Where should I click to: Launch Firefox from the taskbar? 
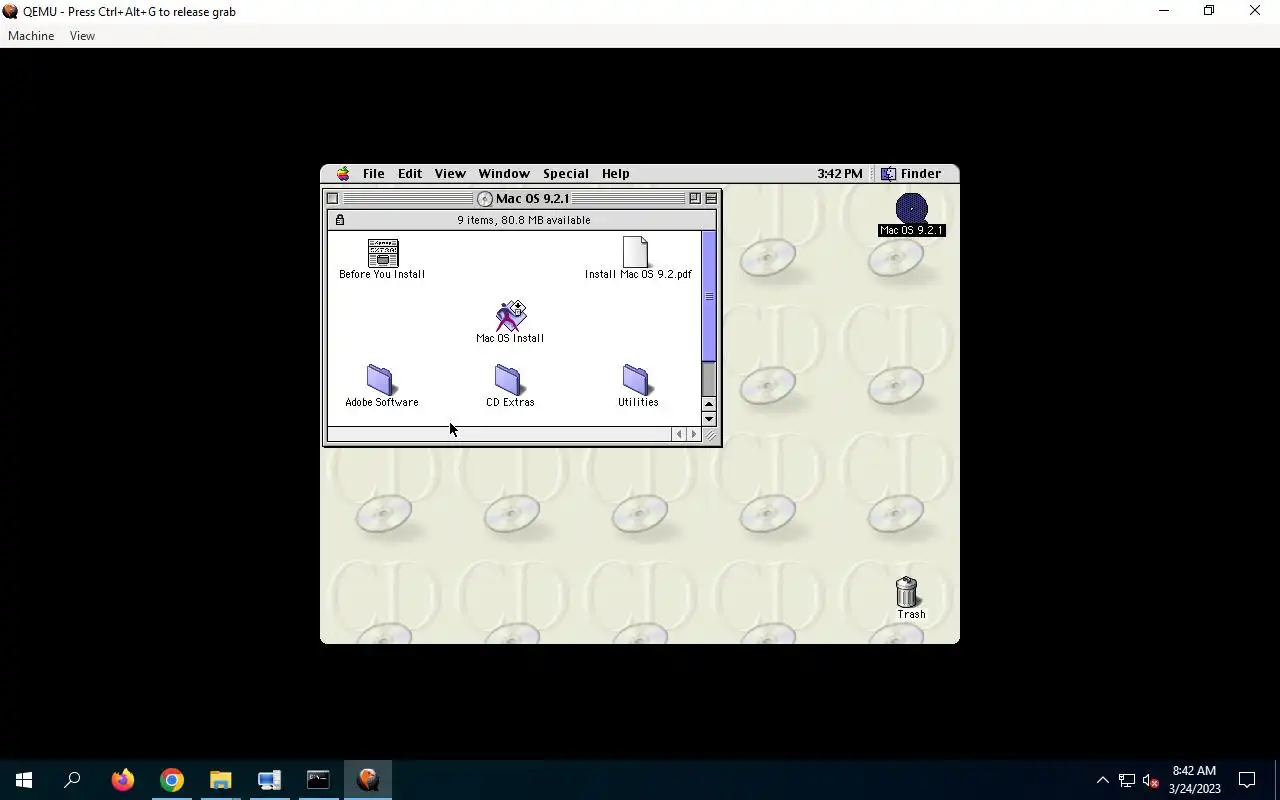tap(123, 780)
